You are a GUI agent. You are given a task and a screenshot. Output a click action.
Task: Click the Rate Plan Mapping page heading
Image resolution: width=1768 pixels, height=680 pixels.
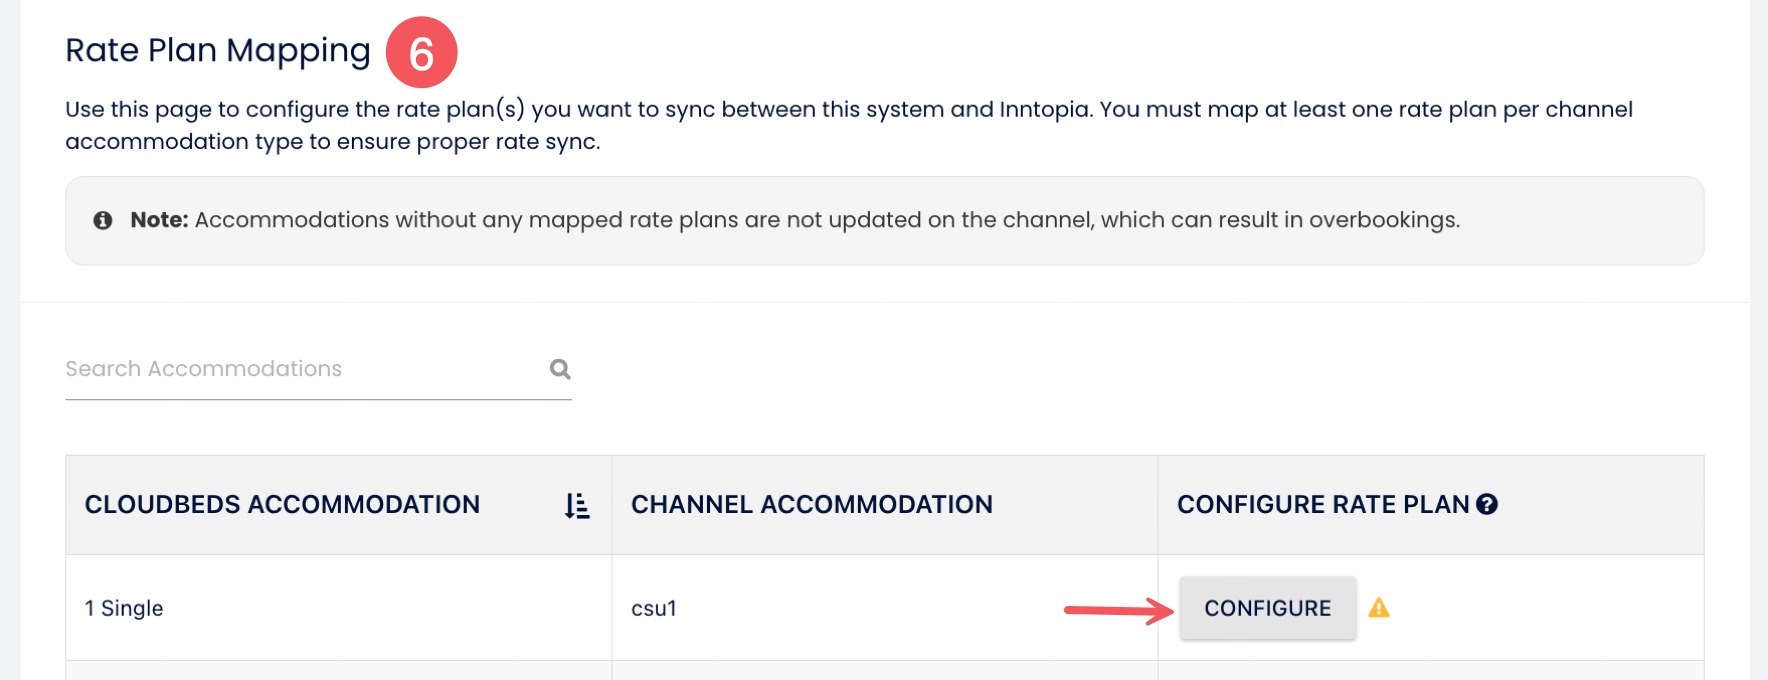click(218, 49)
